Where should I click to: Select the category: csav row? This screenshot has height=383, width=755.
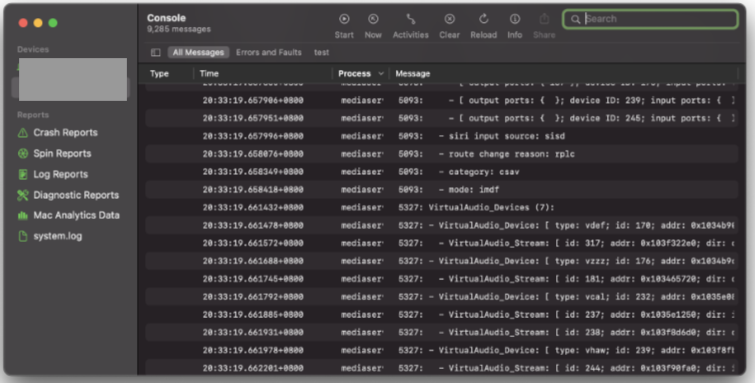(442, 172)
